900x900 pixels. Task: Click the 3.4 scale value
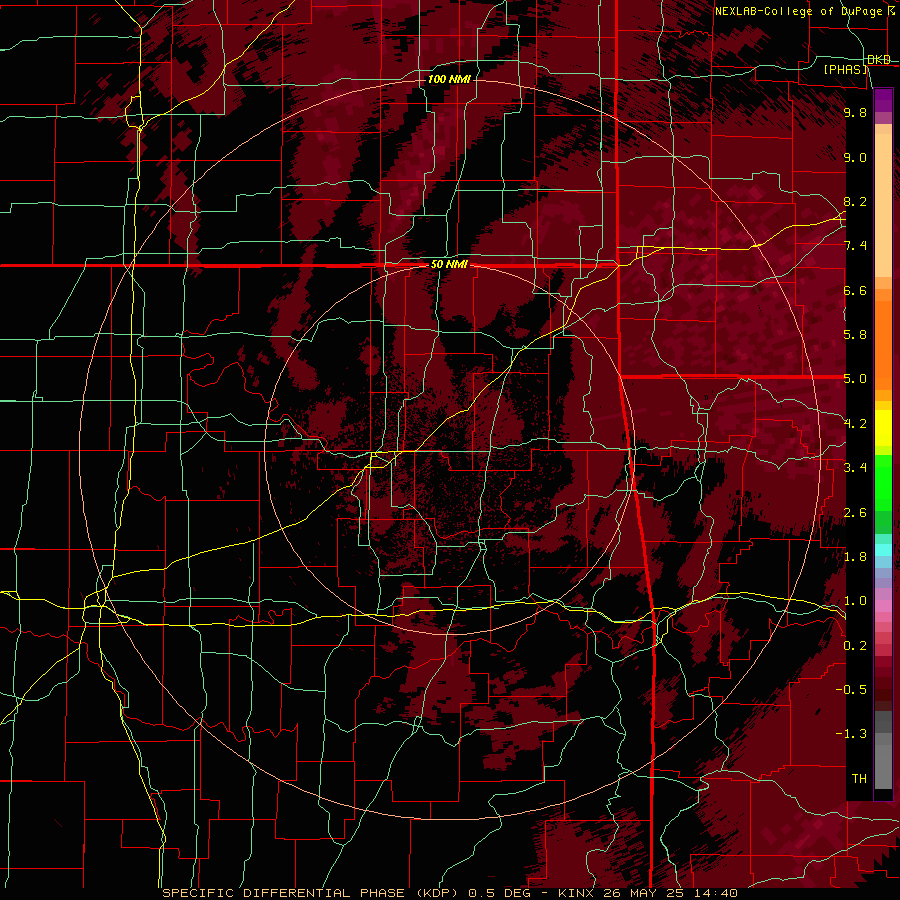coord(855,468)
